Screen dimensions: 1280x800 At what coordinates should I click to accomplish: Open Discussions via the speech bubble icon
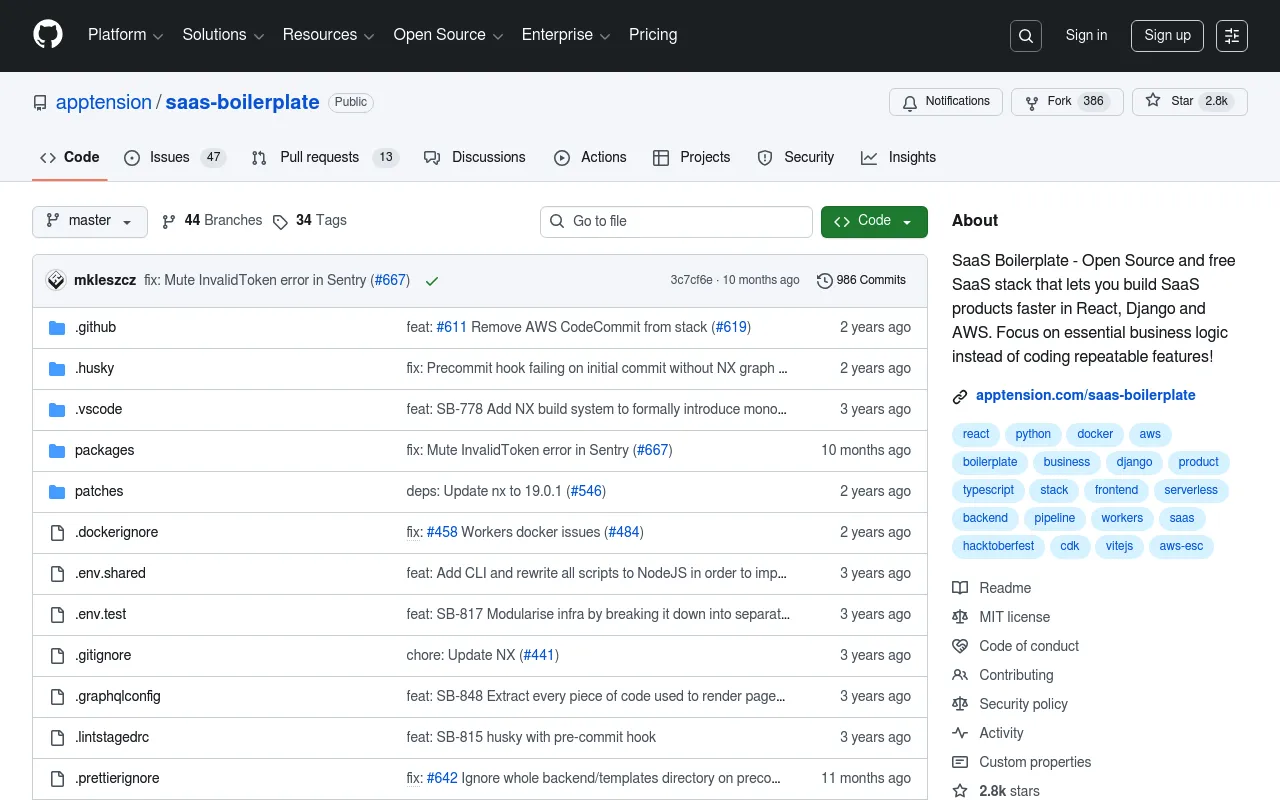432,157
